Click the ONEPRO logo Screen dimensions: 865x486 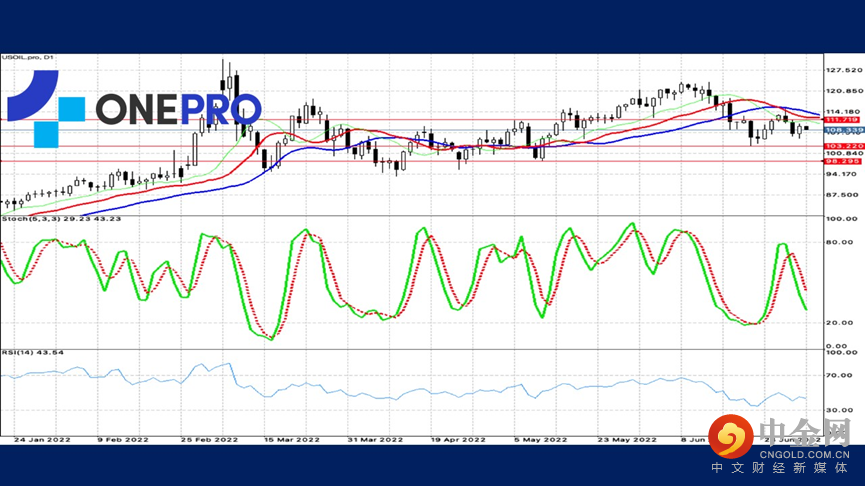click(x=135, y=108)
